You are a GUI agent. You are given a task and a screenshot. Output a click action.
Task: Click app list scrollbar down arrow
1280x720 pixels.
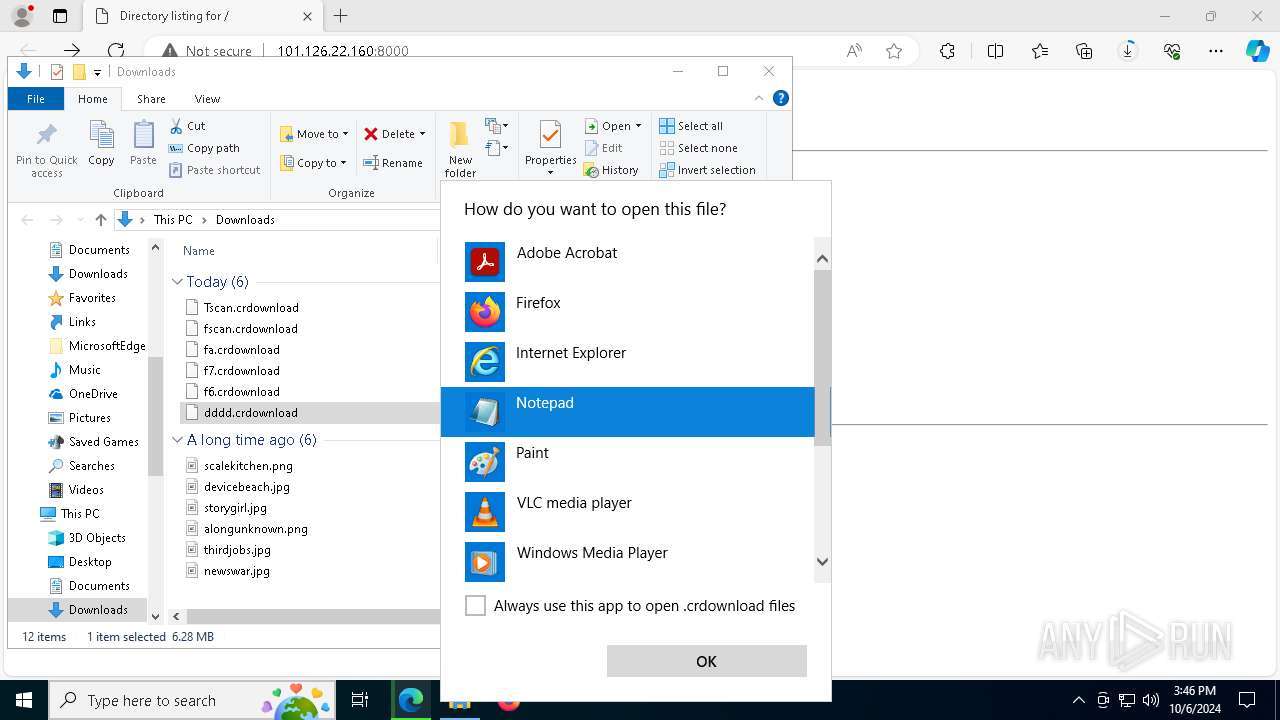pyautogui.click(x=822, y=562)
